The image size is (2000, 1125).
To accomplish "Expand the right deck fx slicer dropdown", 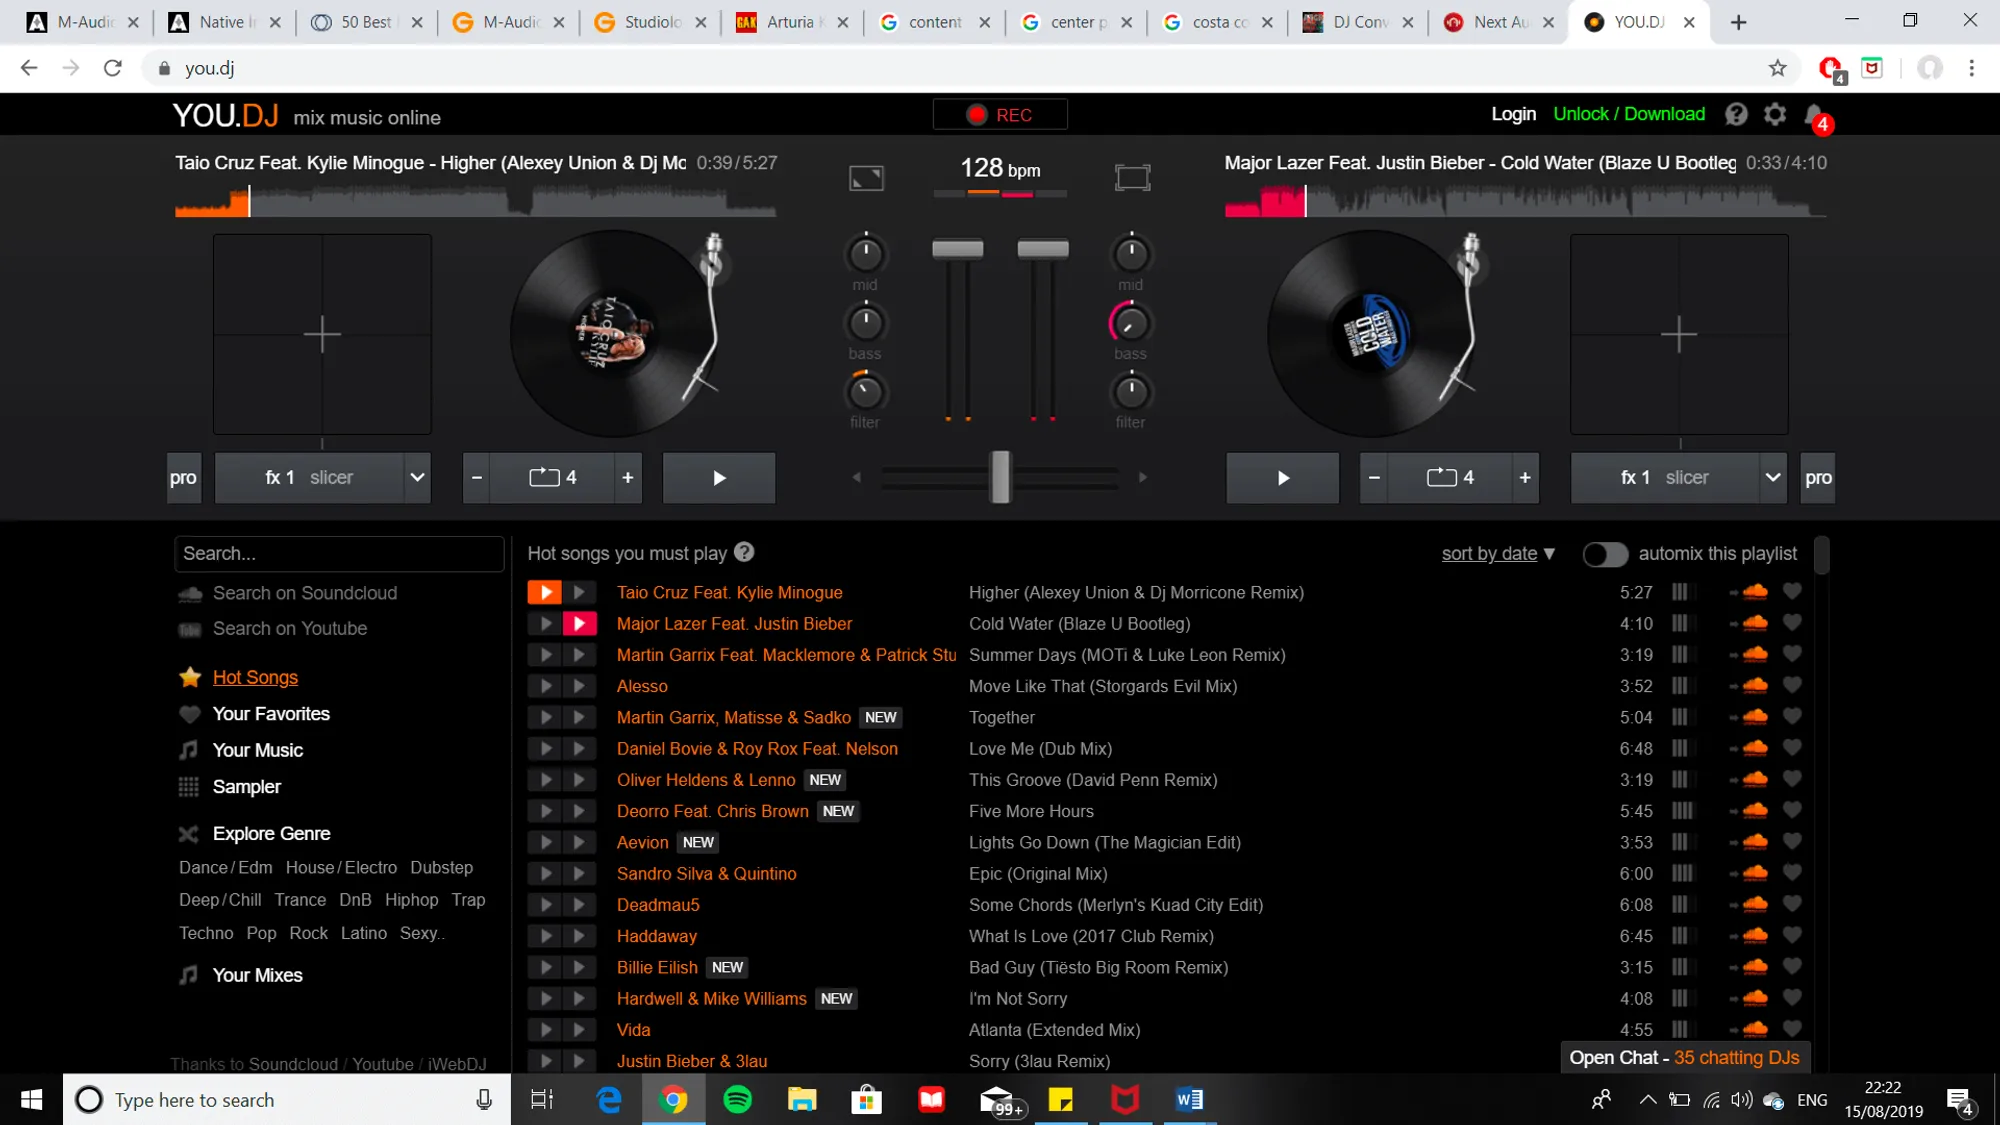I will (x=1772, y=478).
